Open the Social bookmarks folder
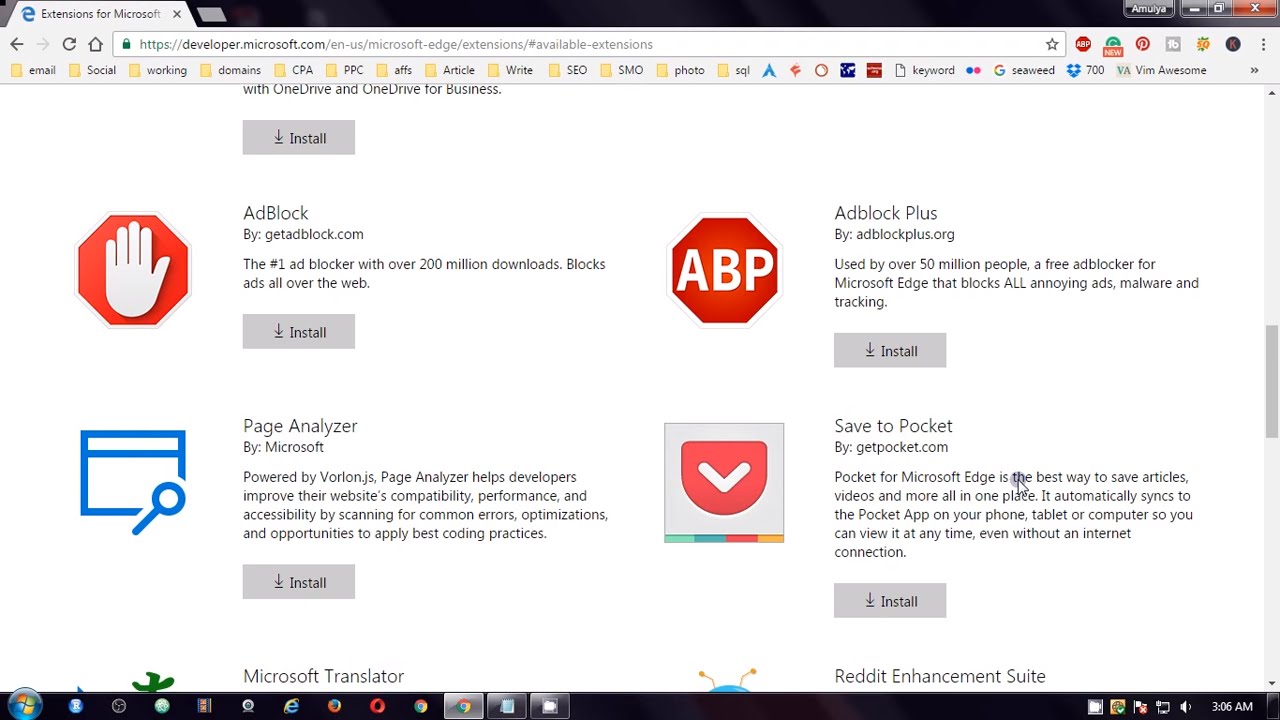The width and height of the screenshot is (1280, 720). pos(92,70)
